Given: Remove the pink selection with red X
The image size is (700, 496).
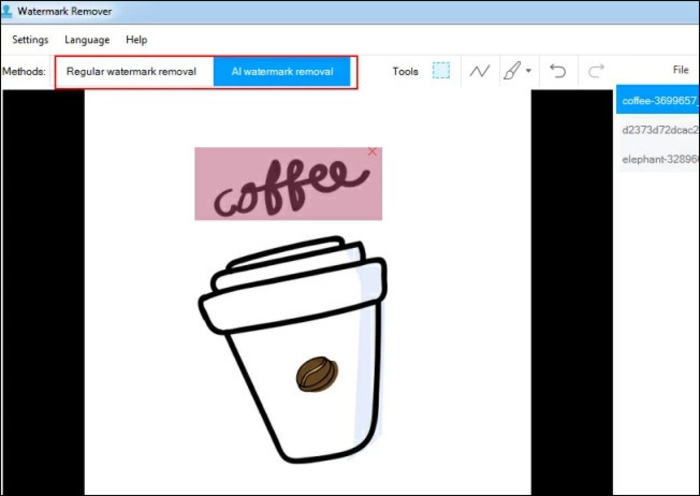Looking at the screenshot, I should pyautogui.click(x=372, y=152).
